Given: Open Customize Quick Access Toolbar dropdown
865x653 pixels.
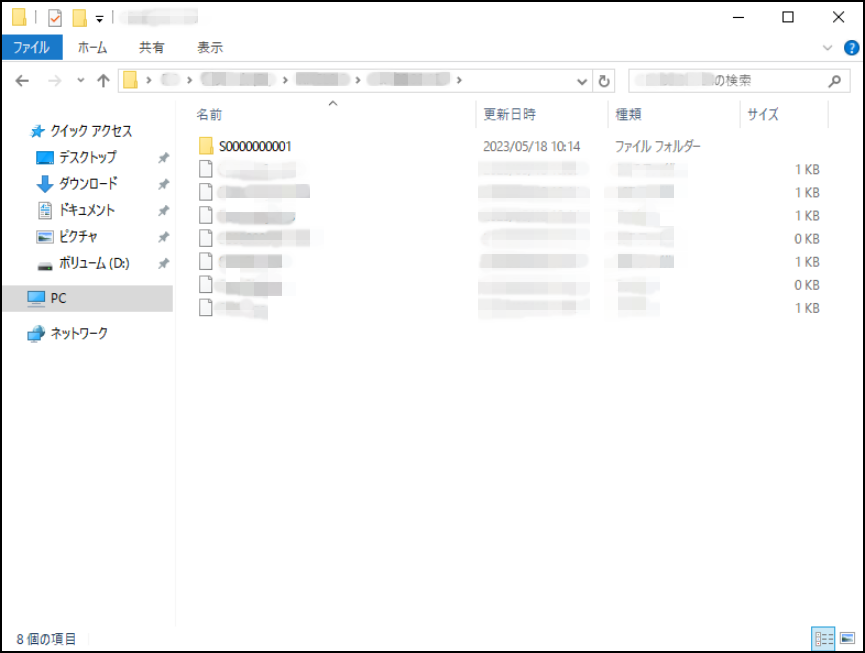Looking at the screenshot, I should (x=99, y=19).
